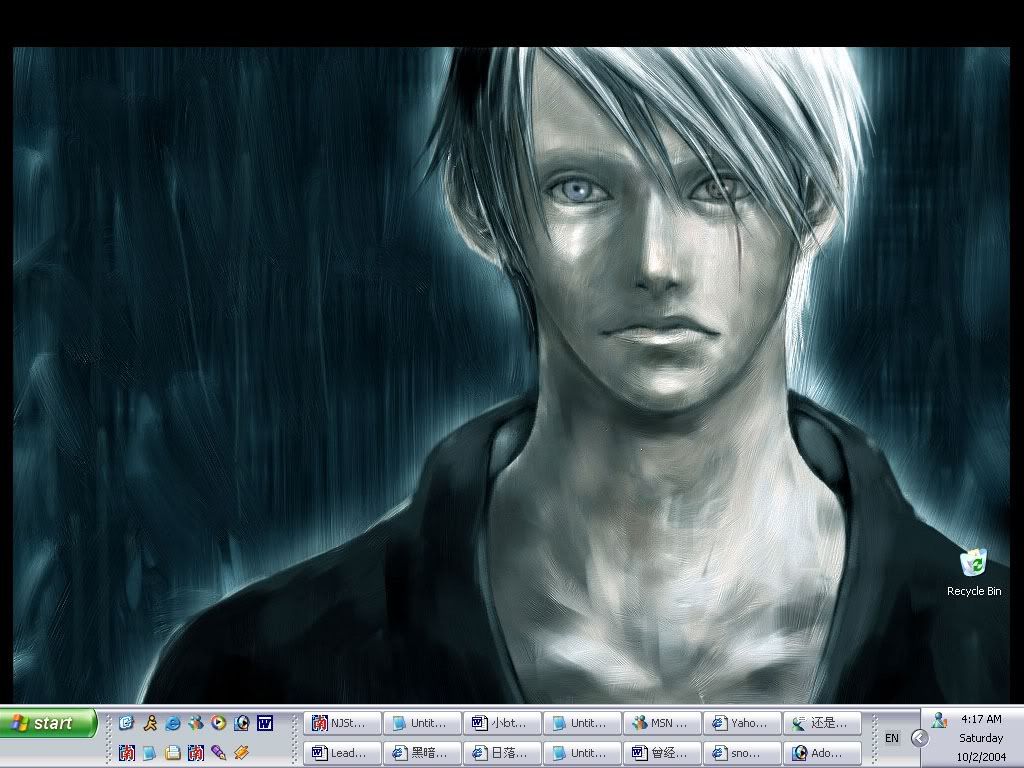Expand hidden tray icons with chevron arrow

920,738
